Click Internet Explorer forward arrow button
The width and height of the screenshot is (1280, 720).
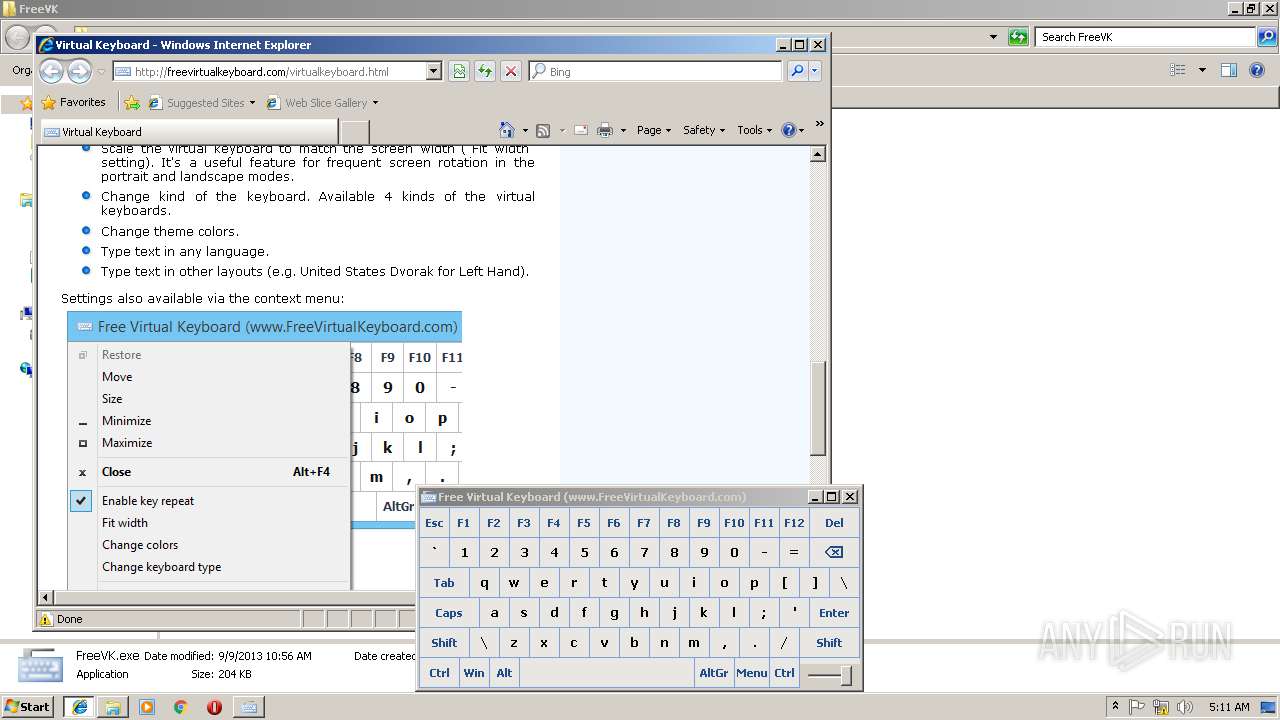pyautogui.click(x=79, y=71)
